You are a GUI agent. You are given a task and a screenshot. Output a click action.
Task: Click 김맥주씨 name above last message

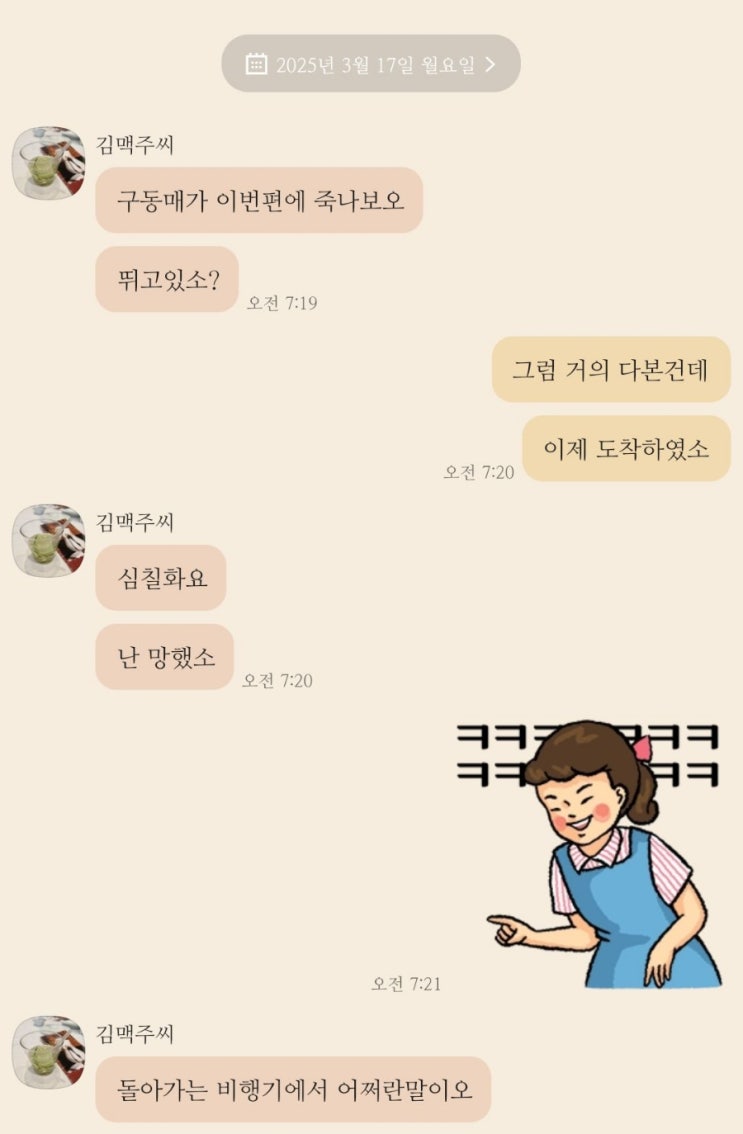click(135, 1033)
